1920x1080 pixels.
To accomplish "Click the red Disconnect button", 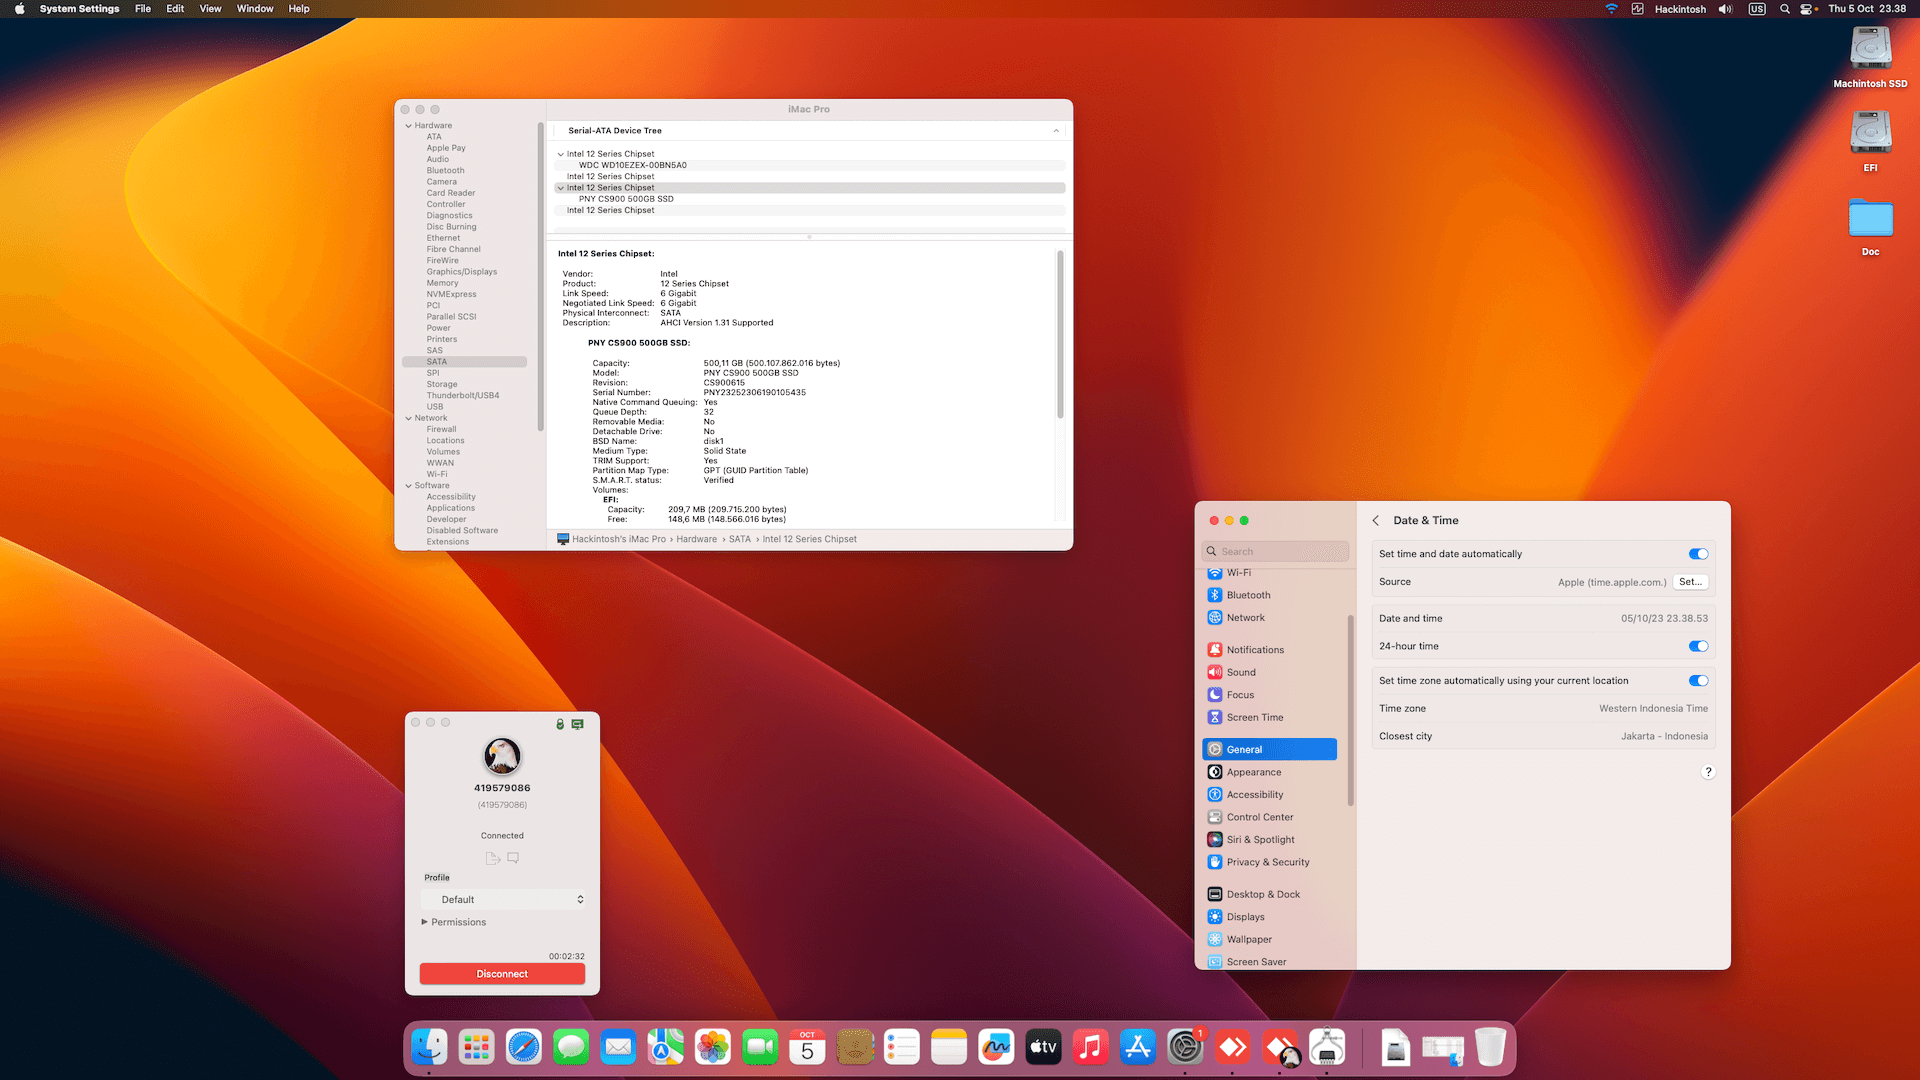I will click(x=502, y=974).
